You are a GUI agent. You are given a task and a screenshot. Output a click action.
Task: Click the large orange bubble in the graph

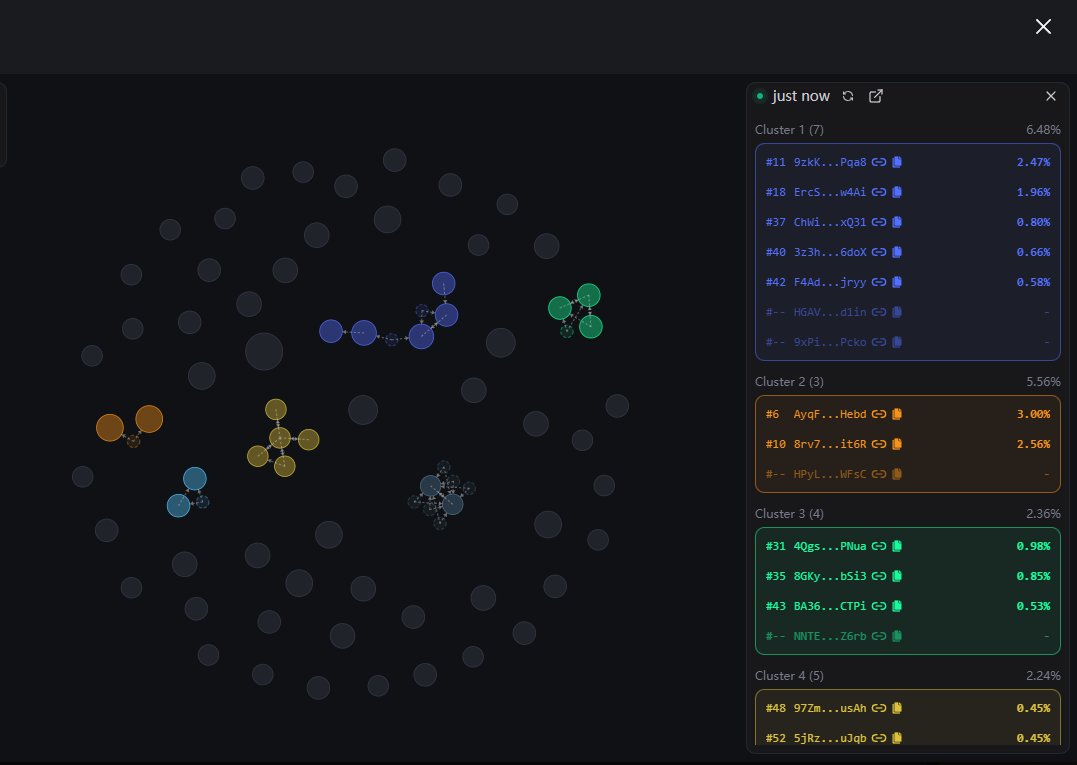(149, 419)
